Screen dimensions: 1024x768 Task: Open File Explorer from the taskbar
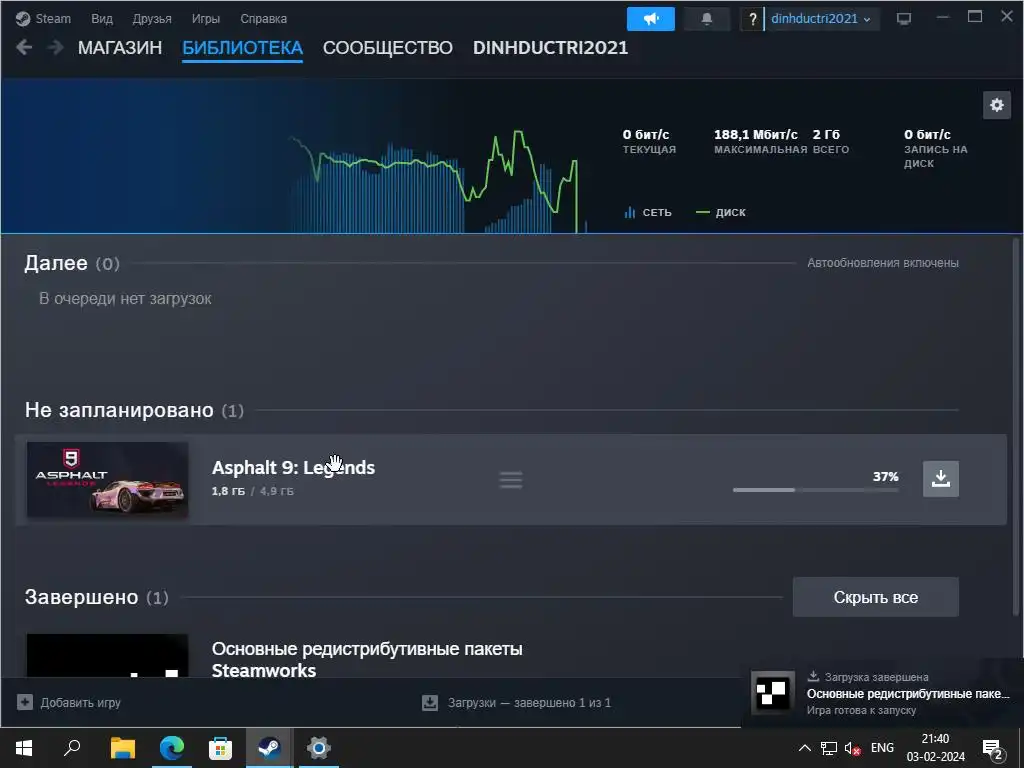pyautogui.click(x=122, y=748)
